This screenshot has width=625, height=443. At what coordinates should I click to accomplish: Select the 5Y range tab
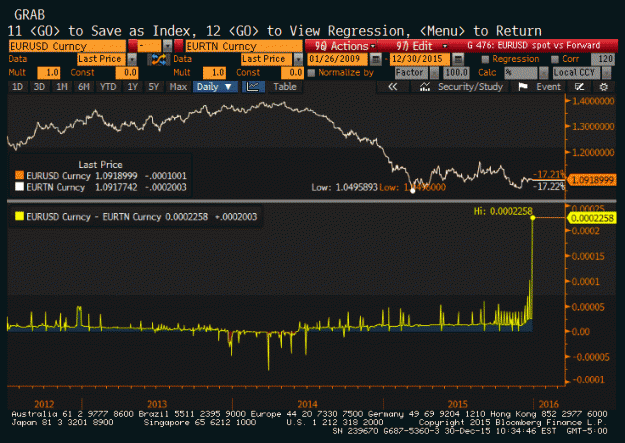[154, 87]
